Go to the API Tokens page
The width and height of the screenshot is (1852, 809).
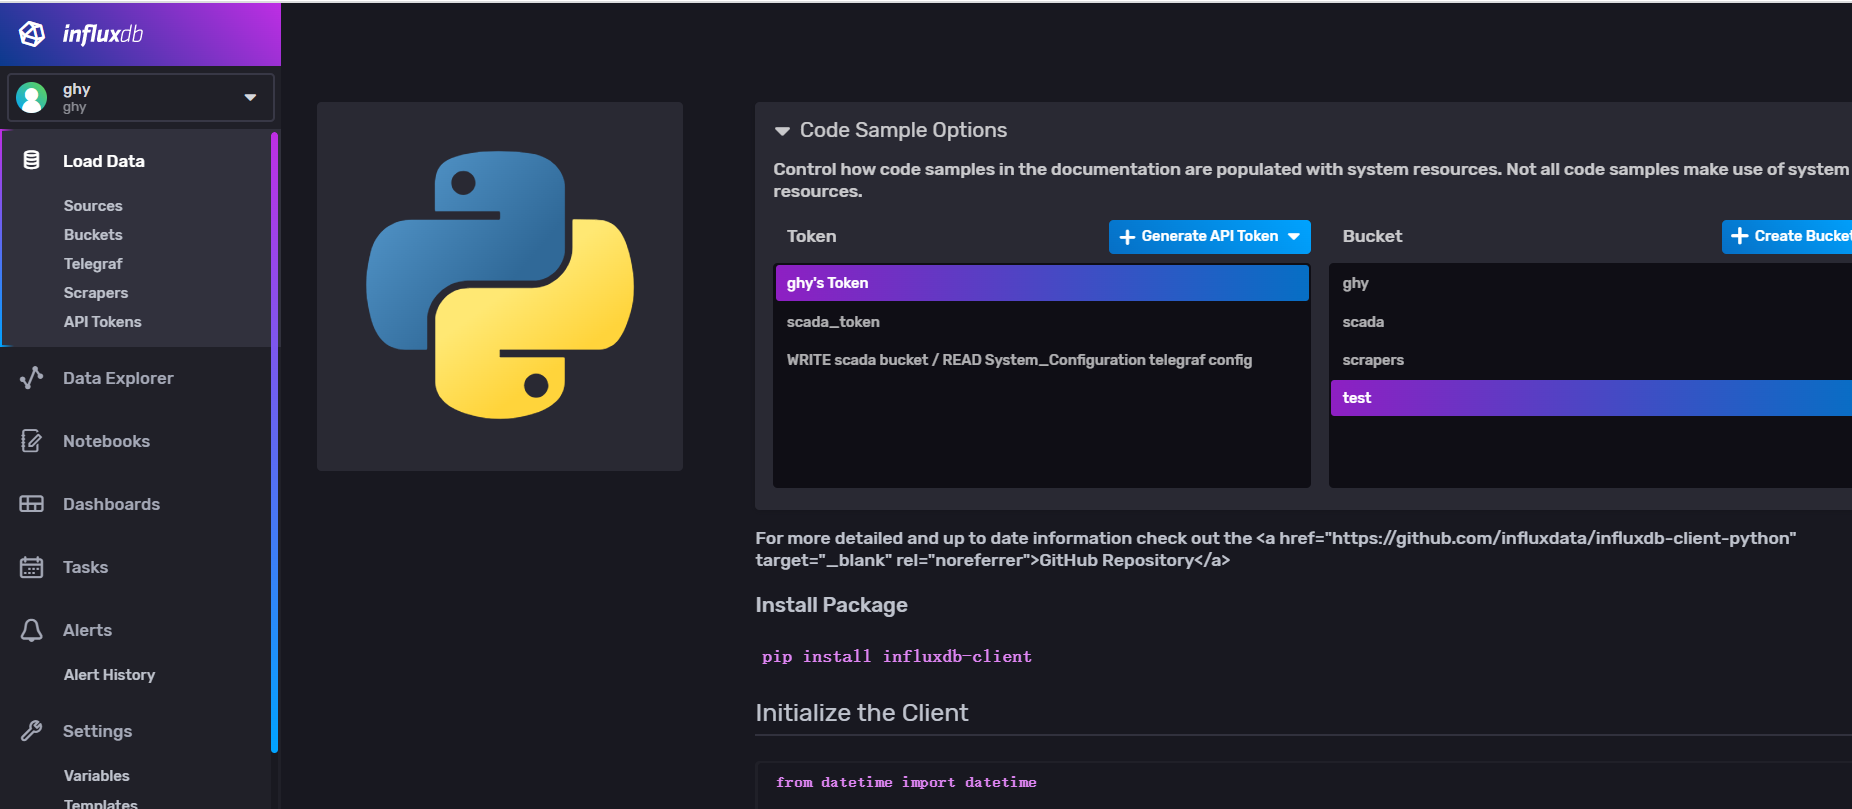102,322
